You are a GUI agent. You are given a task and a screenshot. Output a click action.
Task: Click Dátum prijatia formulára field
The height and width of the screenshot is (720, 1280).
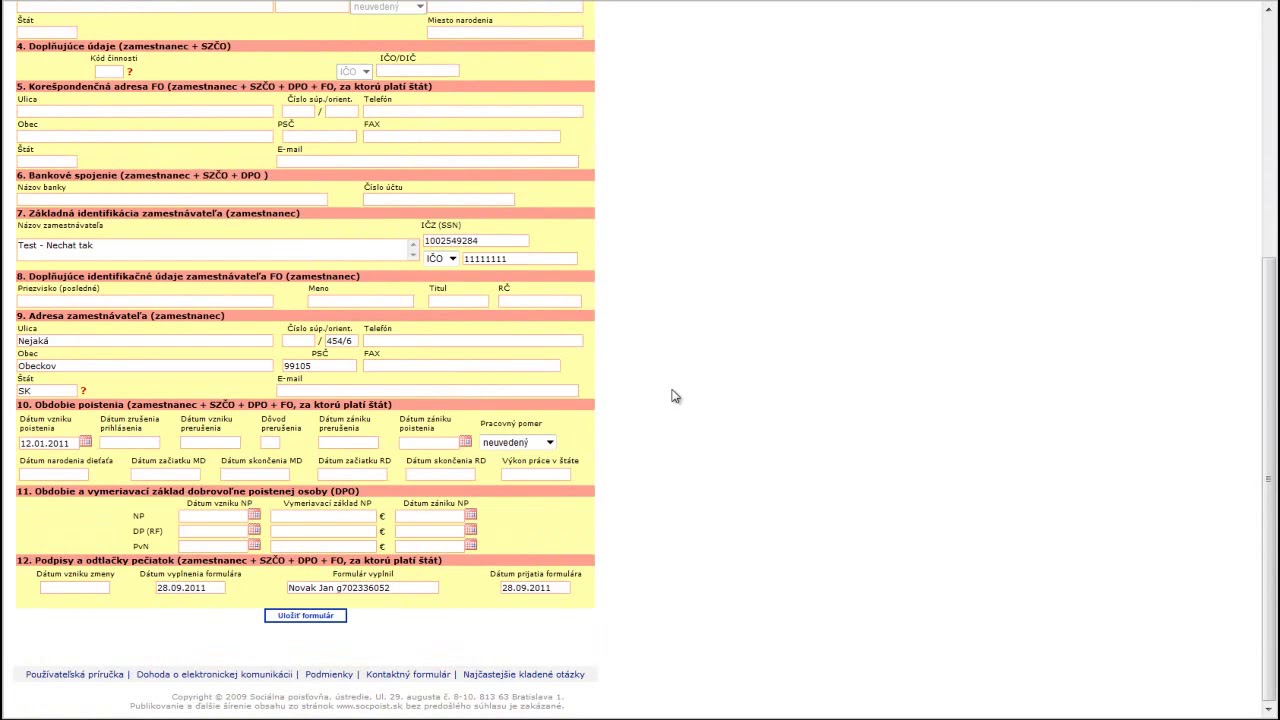coord(535,588)
